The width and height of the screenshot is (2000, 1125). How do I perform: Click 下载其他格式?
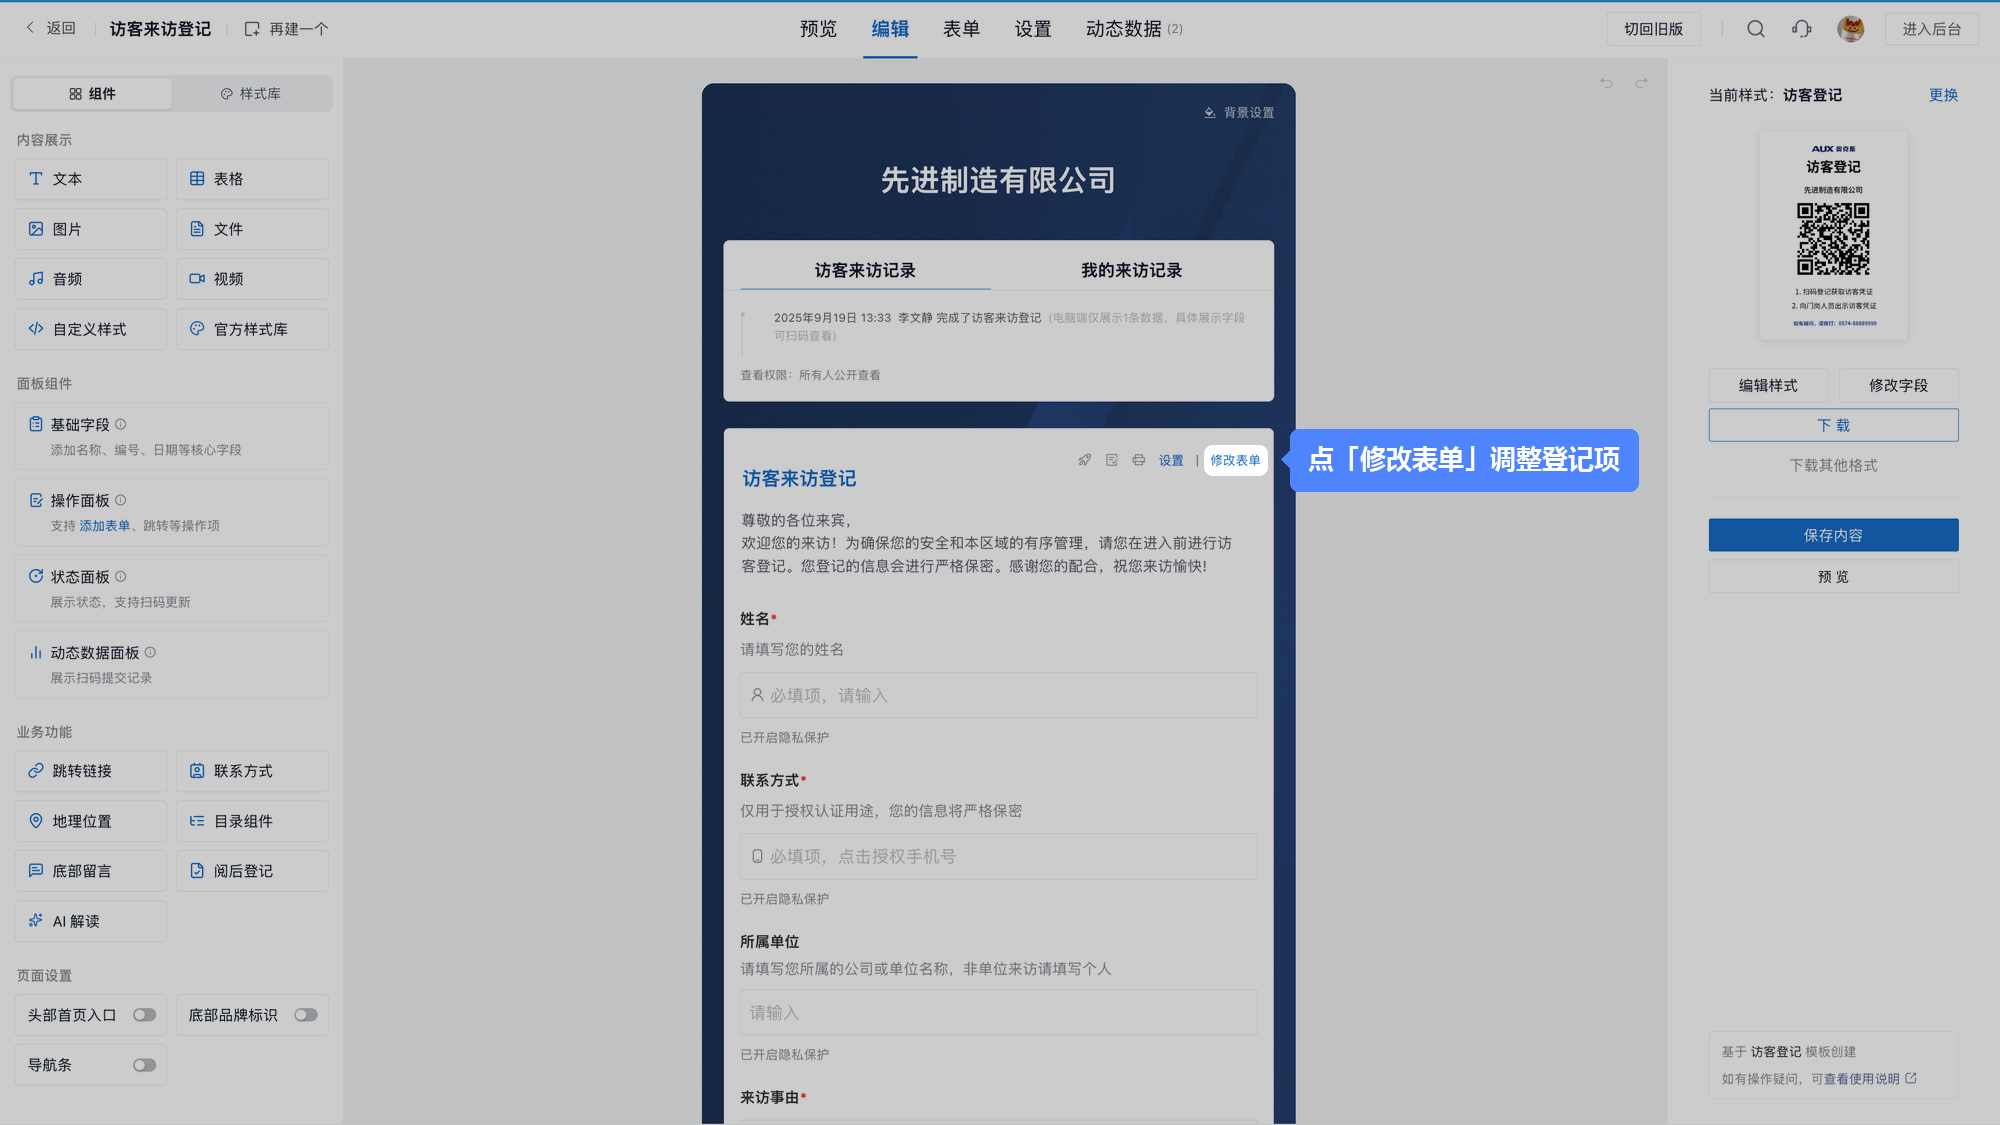coord(1833,466)
